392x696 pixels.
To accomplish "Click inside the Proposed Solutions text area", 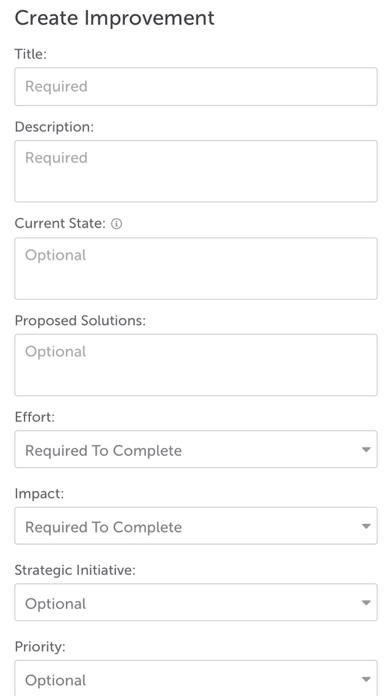I will point(196,365).
